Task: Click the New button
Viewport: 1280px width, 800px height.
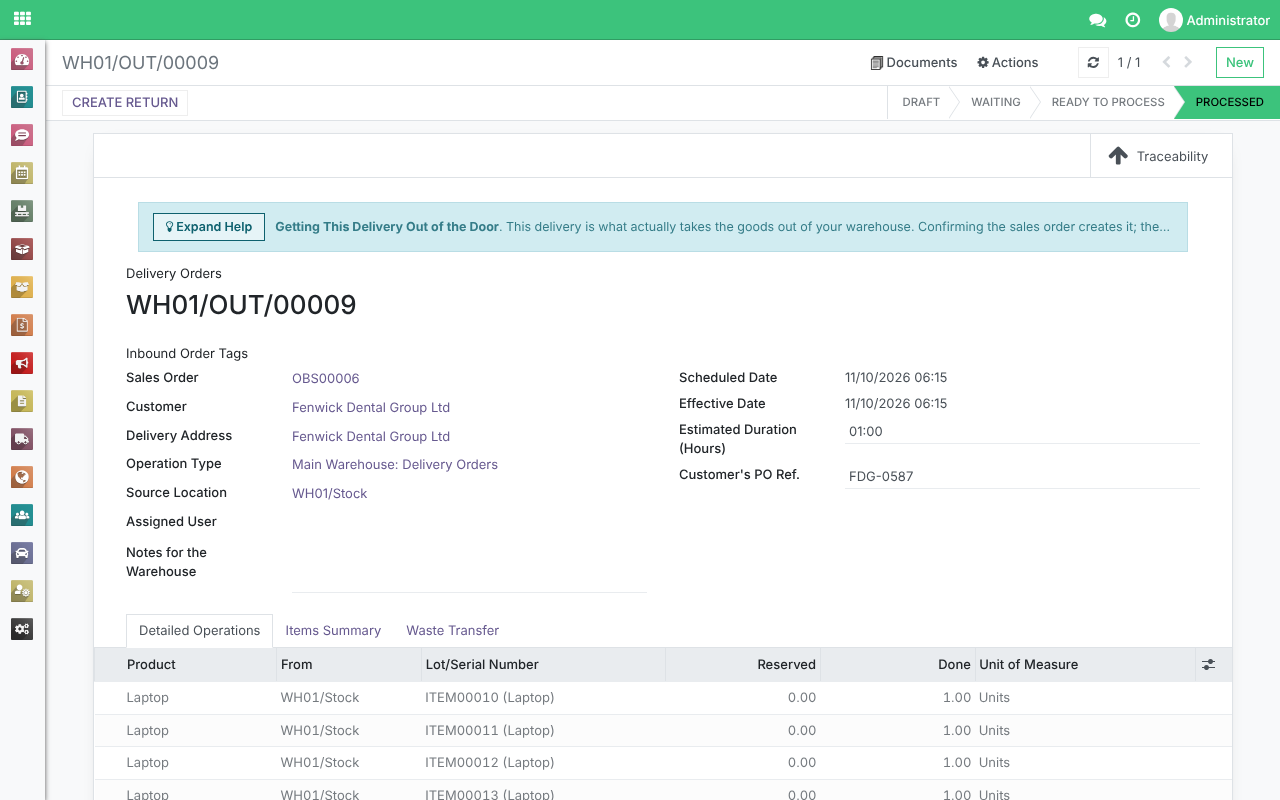Action: [1240, 63]
